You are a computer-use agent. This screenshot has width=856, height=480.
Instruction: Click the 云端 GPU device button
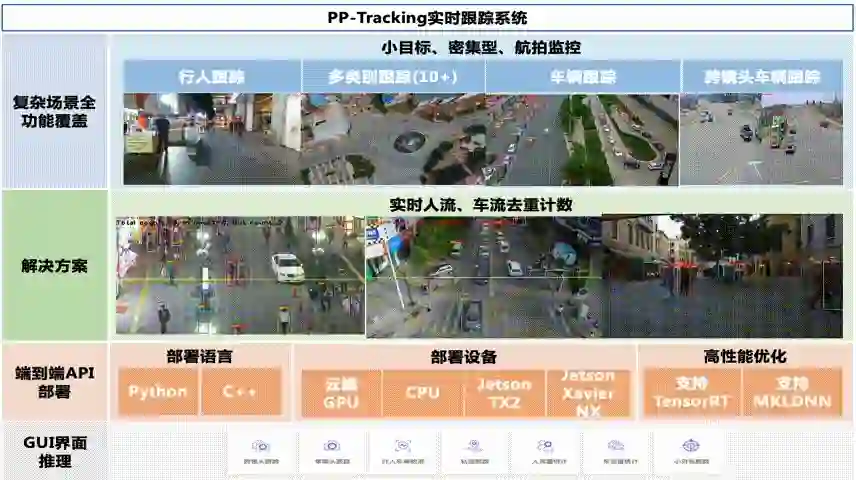click(x=341, y=393)
